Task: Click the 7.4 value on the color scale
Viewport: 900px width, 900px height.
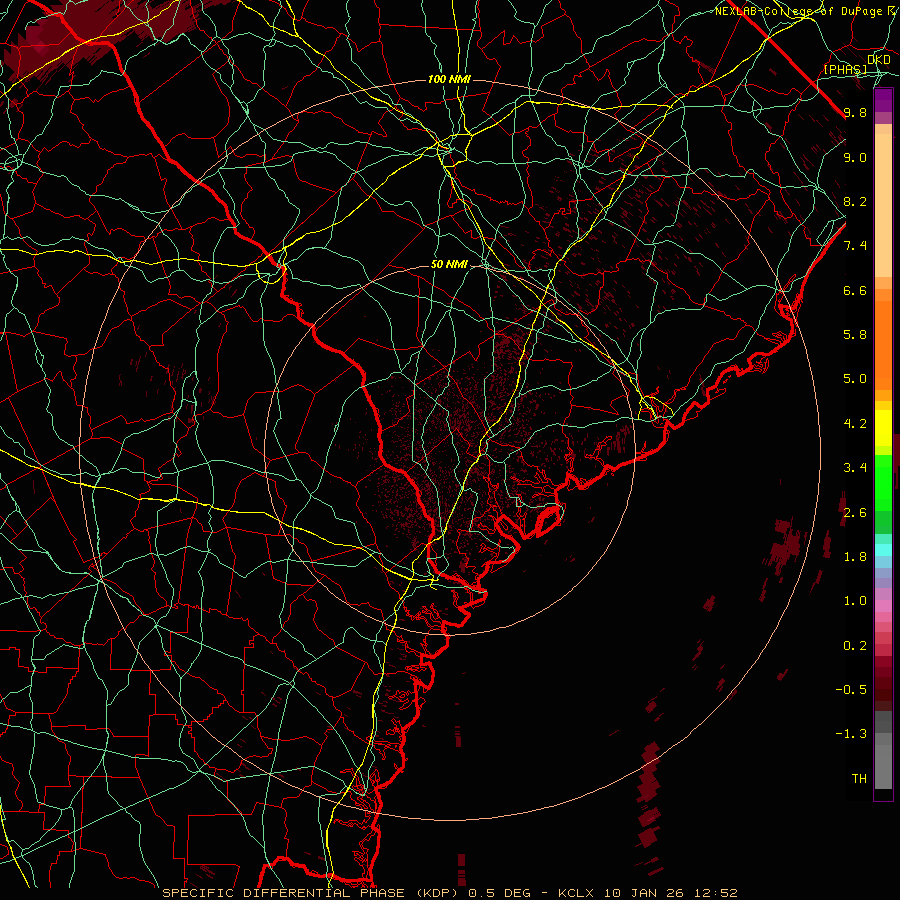Action: (855, 246)
